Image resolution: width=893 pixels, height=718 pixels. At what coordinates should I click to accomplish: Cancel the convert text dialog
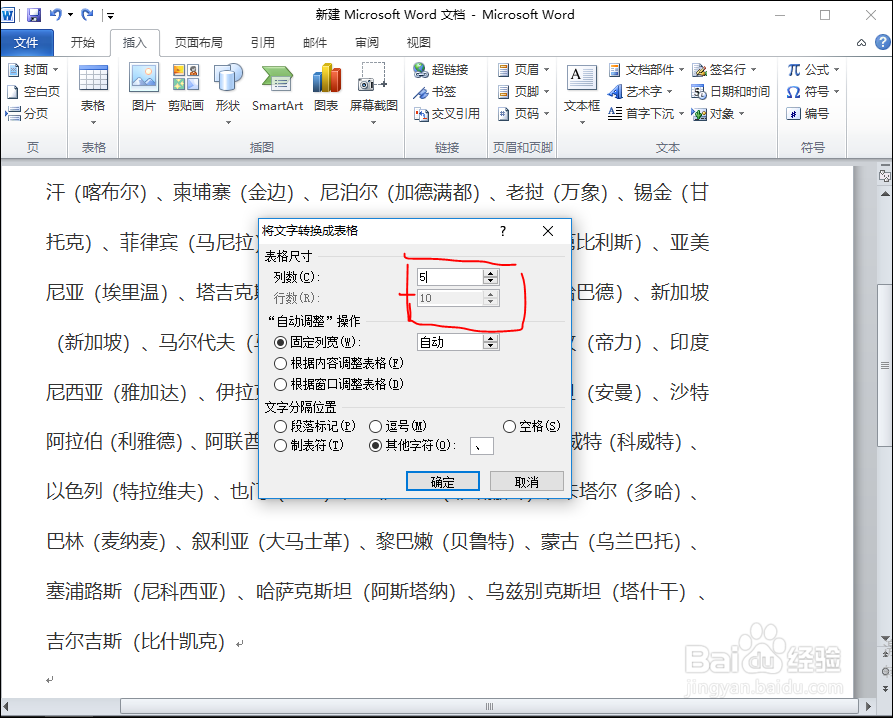[x=527, y=481]
